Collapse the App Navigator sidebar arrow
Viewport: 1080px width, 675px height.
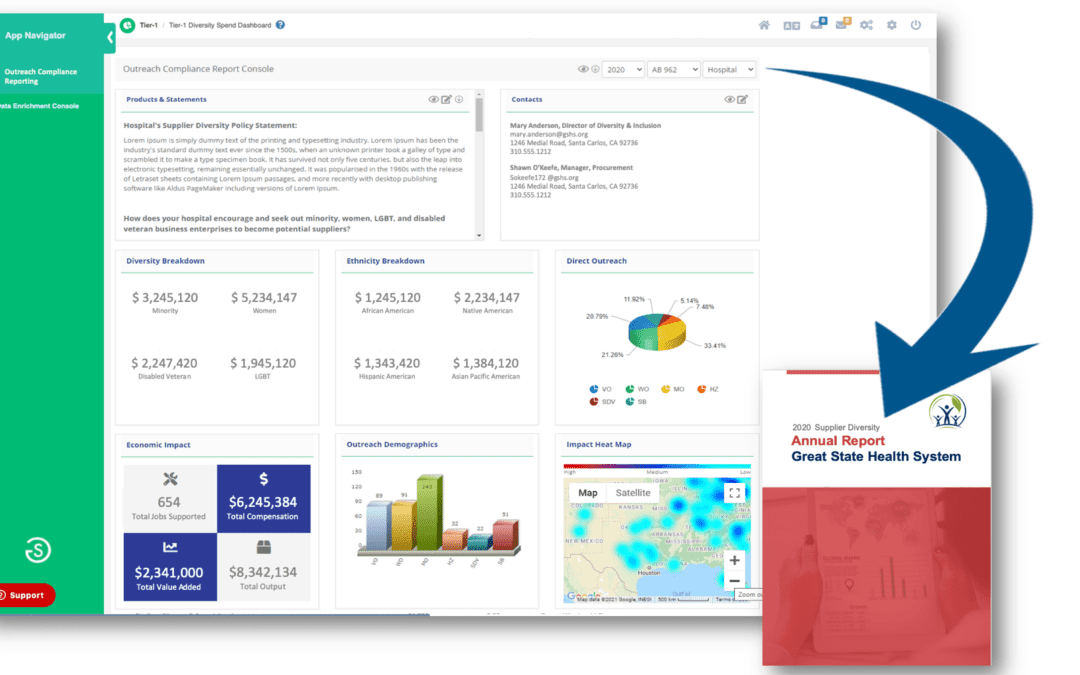click(x=110, y=37)
